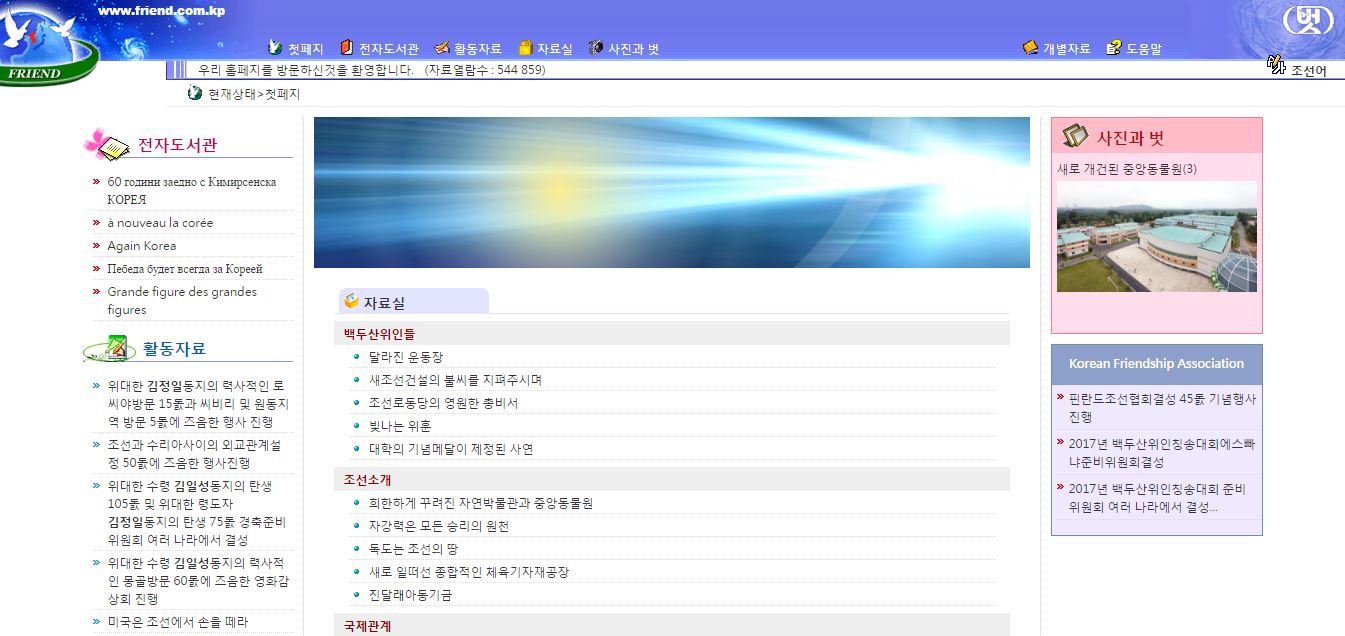Open the 활동자료 menu item
The image size is (1345, 636).
[x=478, y=49]
